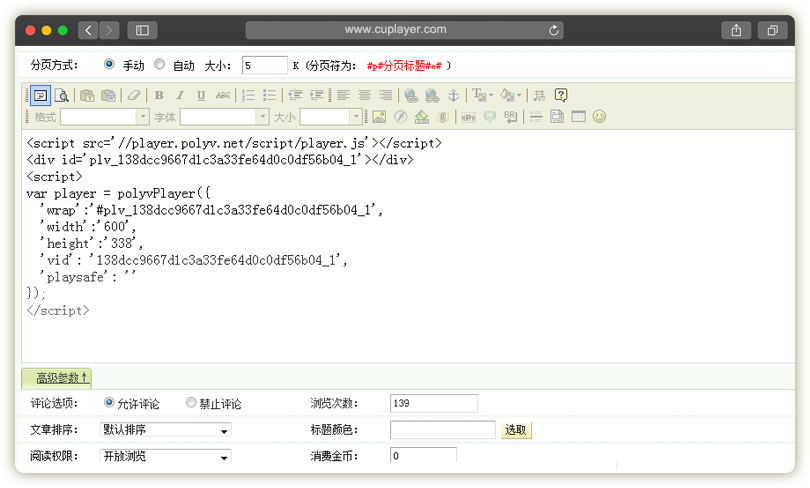Insert a numbered list
810x488 pixels.
tap(247, 96)
